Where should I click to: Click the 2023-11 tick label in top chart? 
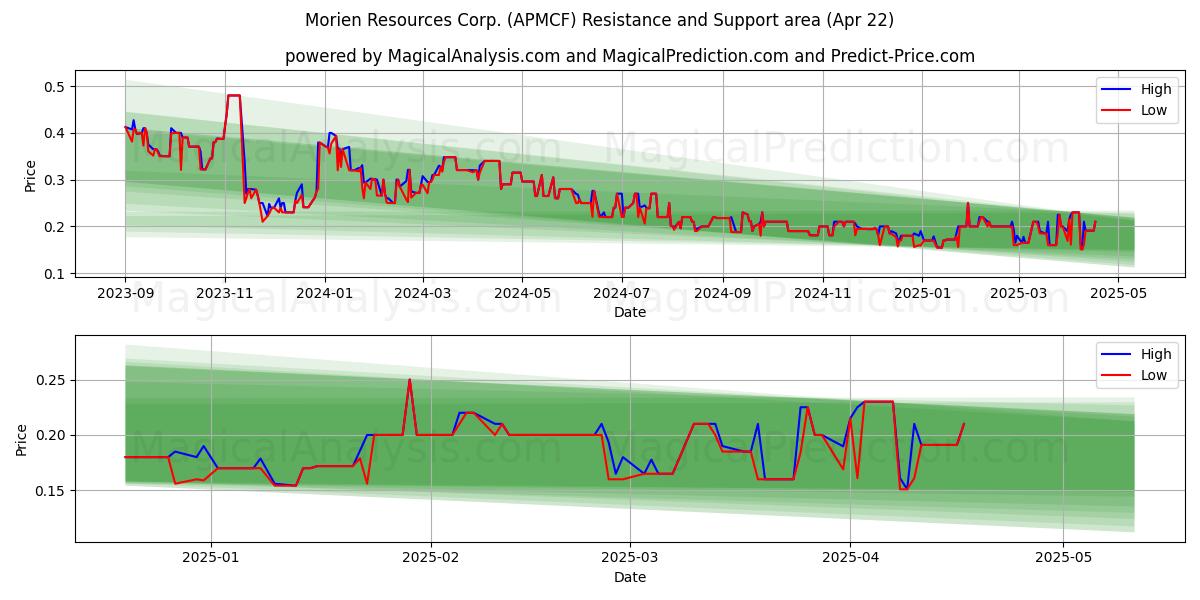click(x=225, y=294)
